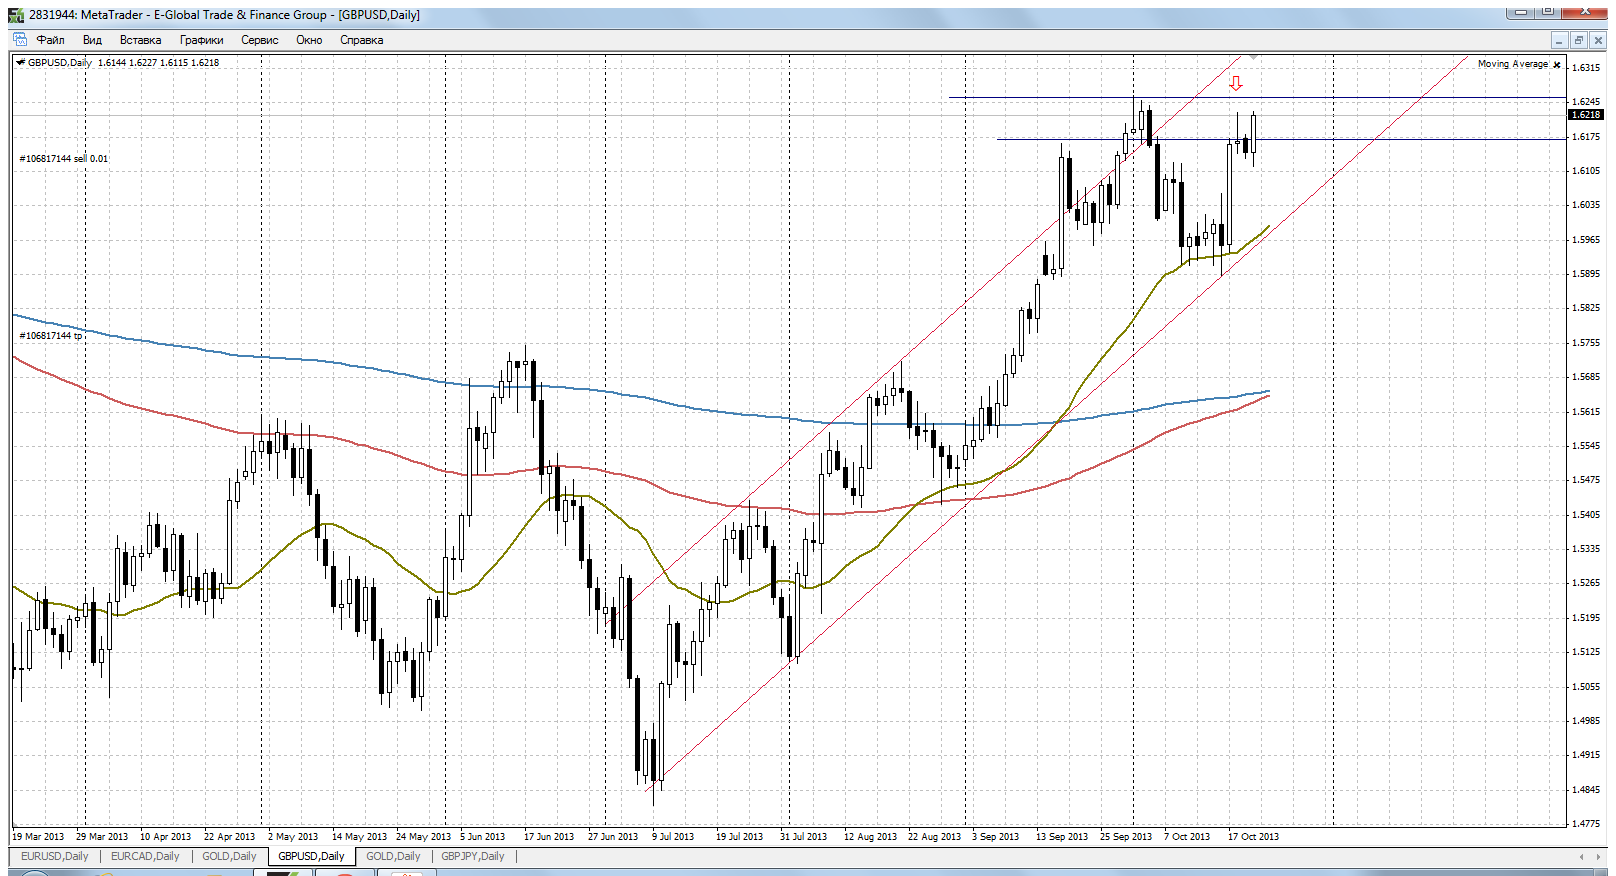1616x876 pixels.
Task: Open the Вид menu
Action: (93, 40)
